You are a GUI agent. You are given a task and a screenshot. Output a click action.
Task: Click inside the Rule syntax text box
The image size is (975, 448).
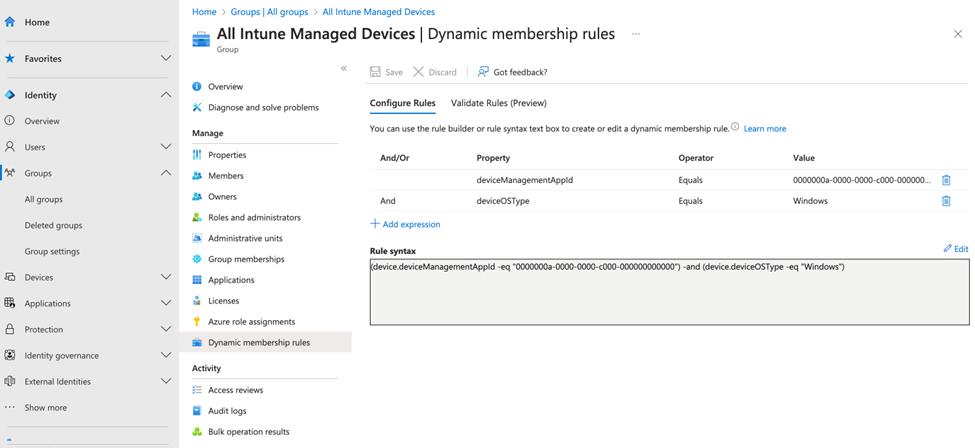click(669, 292)
